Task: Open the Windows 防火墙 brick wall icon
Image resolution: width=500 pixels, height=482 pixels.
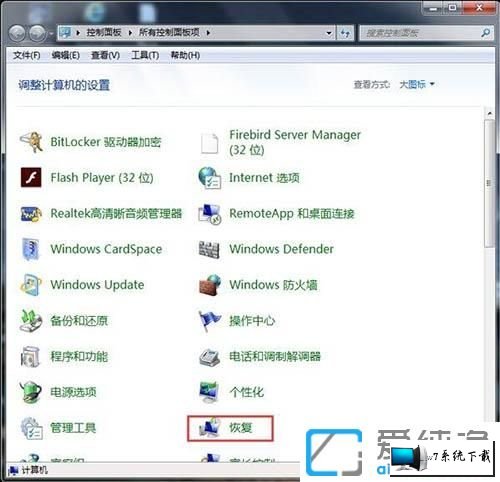Action: tap(210, 285)
